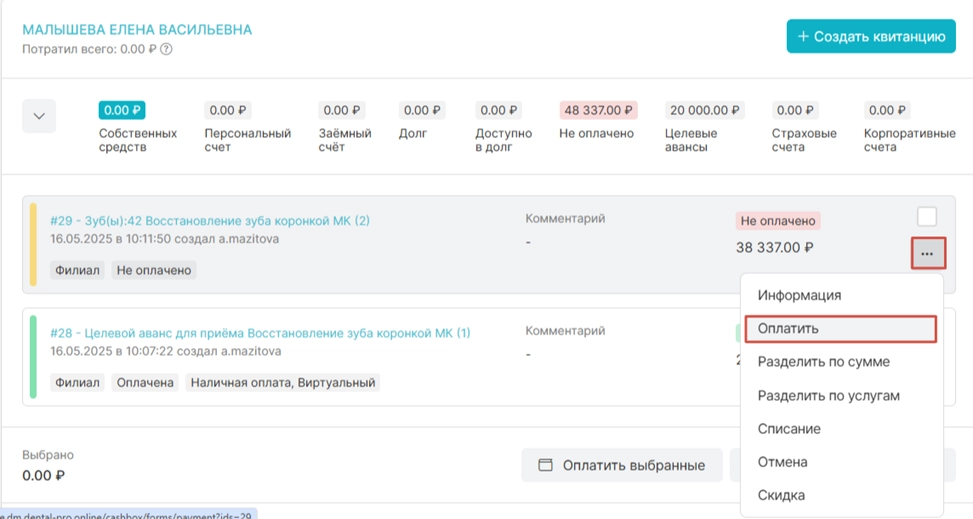The image size is (973, 519).
Task: Click the 48 337.00 ₽ Не оплачено badge
Action: pyautogui.click(x=598, y=110)
